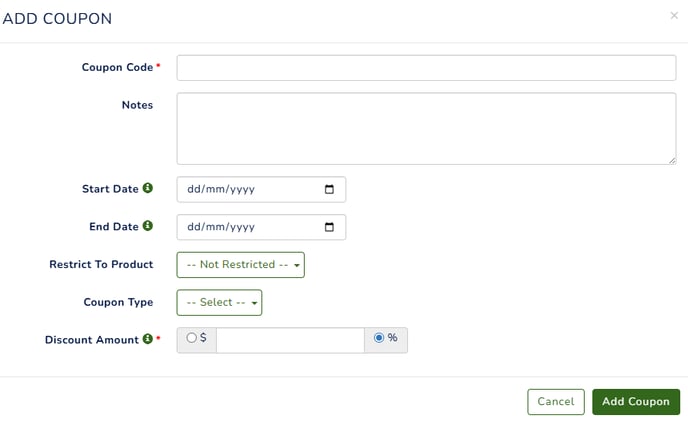Close the Add Coupon dialog with X
This screenshot has width=688, height=422.
tap(674, 16)
